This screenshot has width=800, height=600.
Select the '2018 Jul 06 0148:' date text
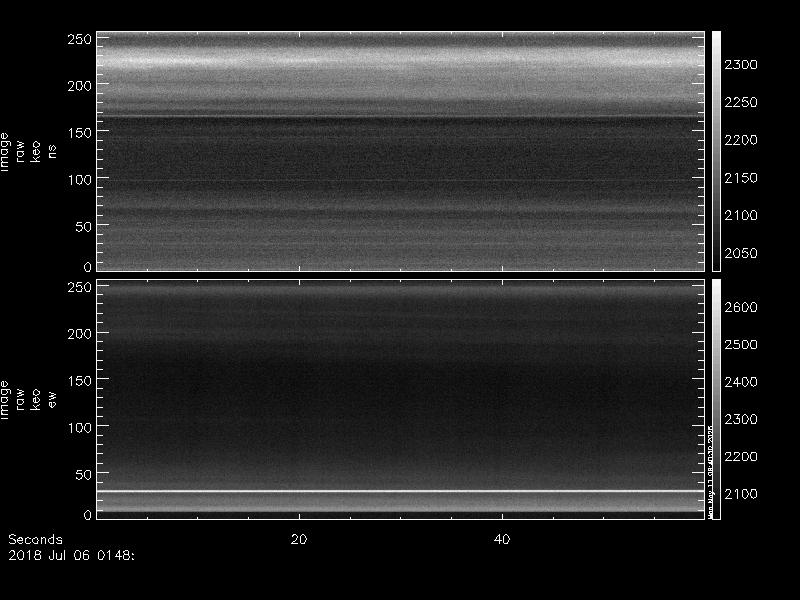tap(71, 555)
